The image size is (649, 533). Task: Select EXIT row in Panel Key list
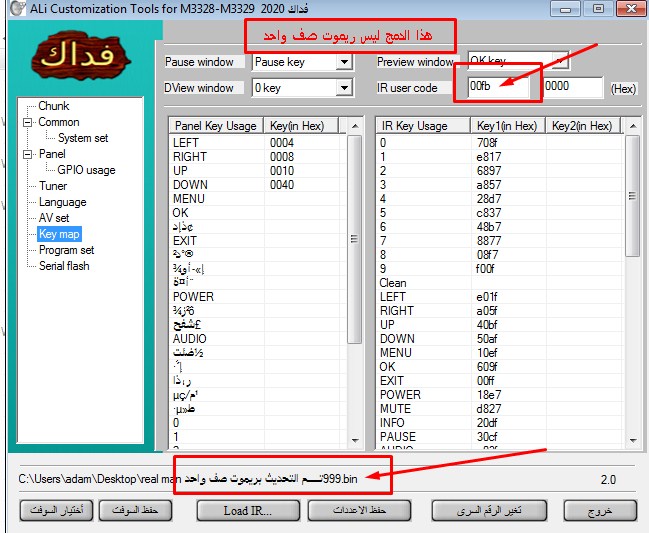click(x=257, y=241)
